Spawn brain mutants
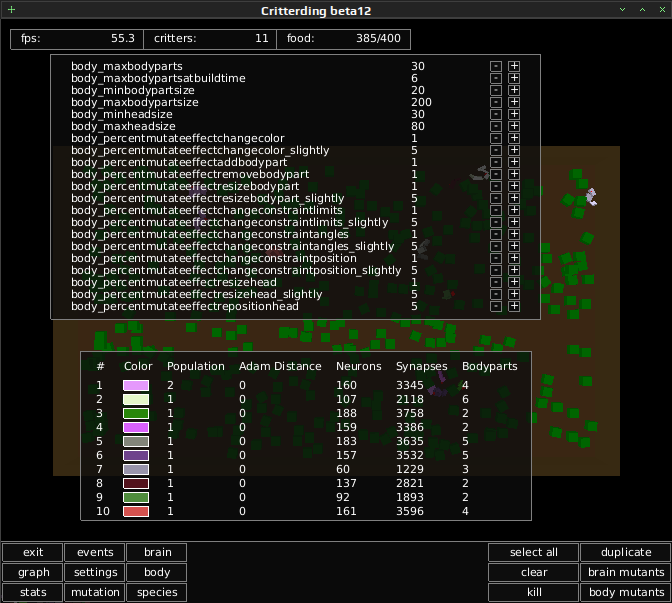Screen dimensions: 672x603 (x=626, y=572)
